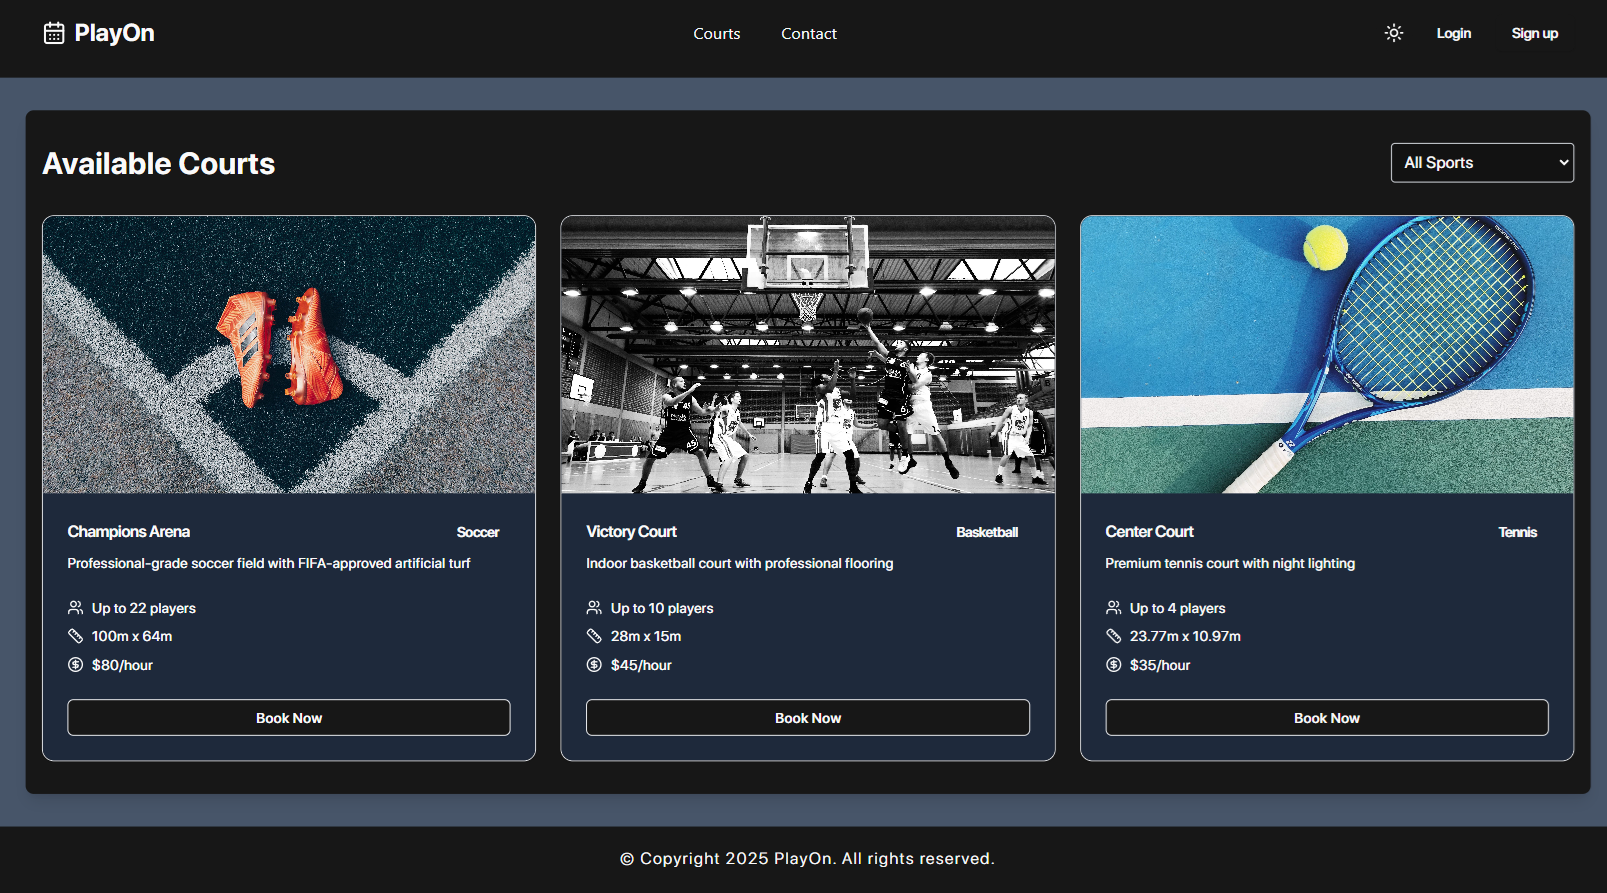Image resolution: width=1607 pixels, height=893 pixels.
Task: Click the tennis racket court image
Action: coord(1326,354)
